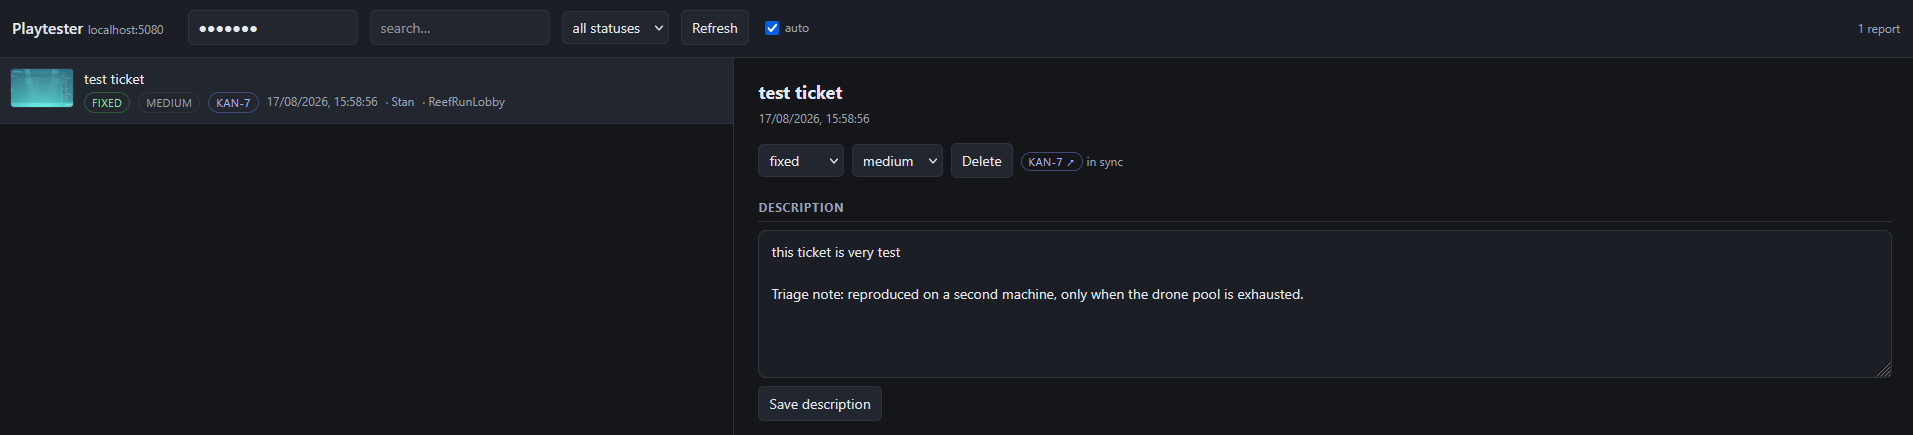The image size is (1913, 435).
Task: Expand the fixed status dropdown
Action: 801,161
